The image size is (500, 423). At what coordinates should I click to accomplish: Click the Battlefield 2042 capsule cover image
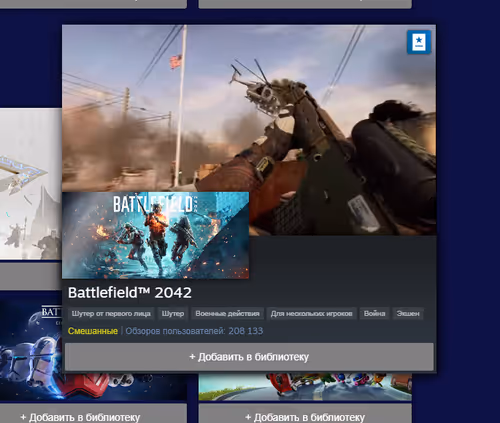[x=155, y=235]
